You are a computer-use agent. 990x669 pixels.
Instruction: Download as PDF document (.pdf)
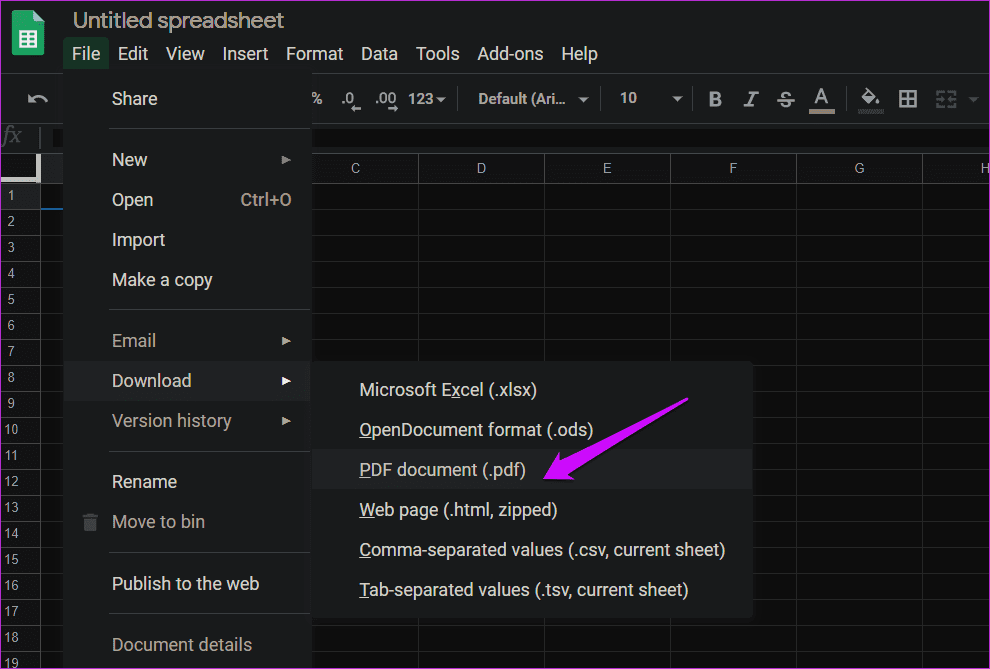532,470
